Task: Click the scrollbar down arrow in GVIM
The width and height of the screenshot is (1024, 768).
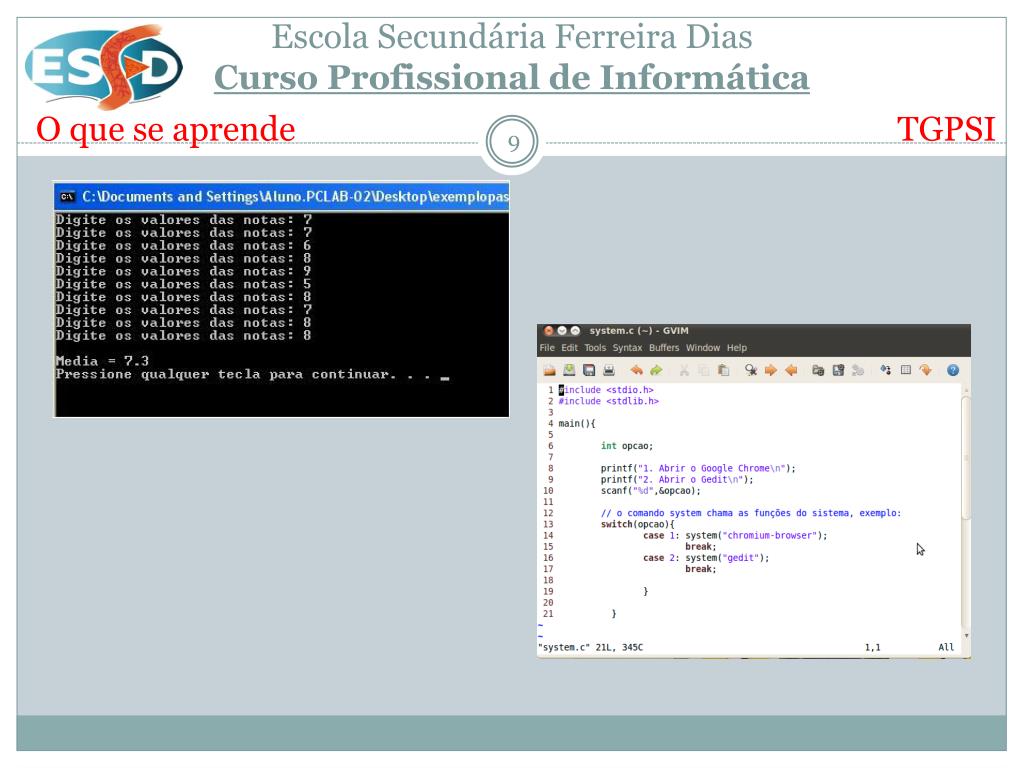Action: click(x=967, y=635)
